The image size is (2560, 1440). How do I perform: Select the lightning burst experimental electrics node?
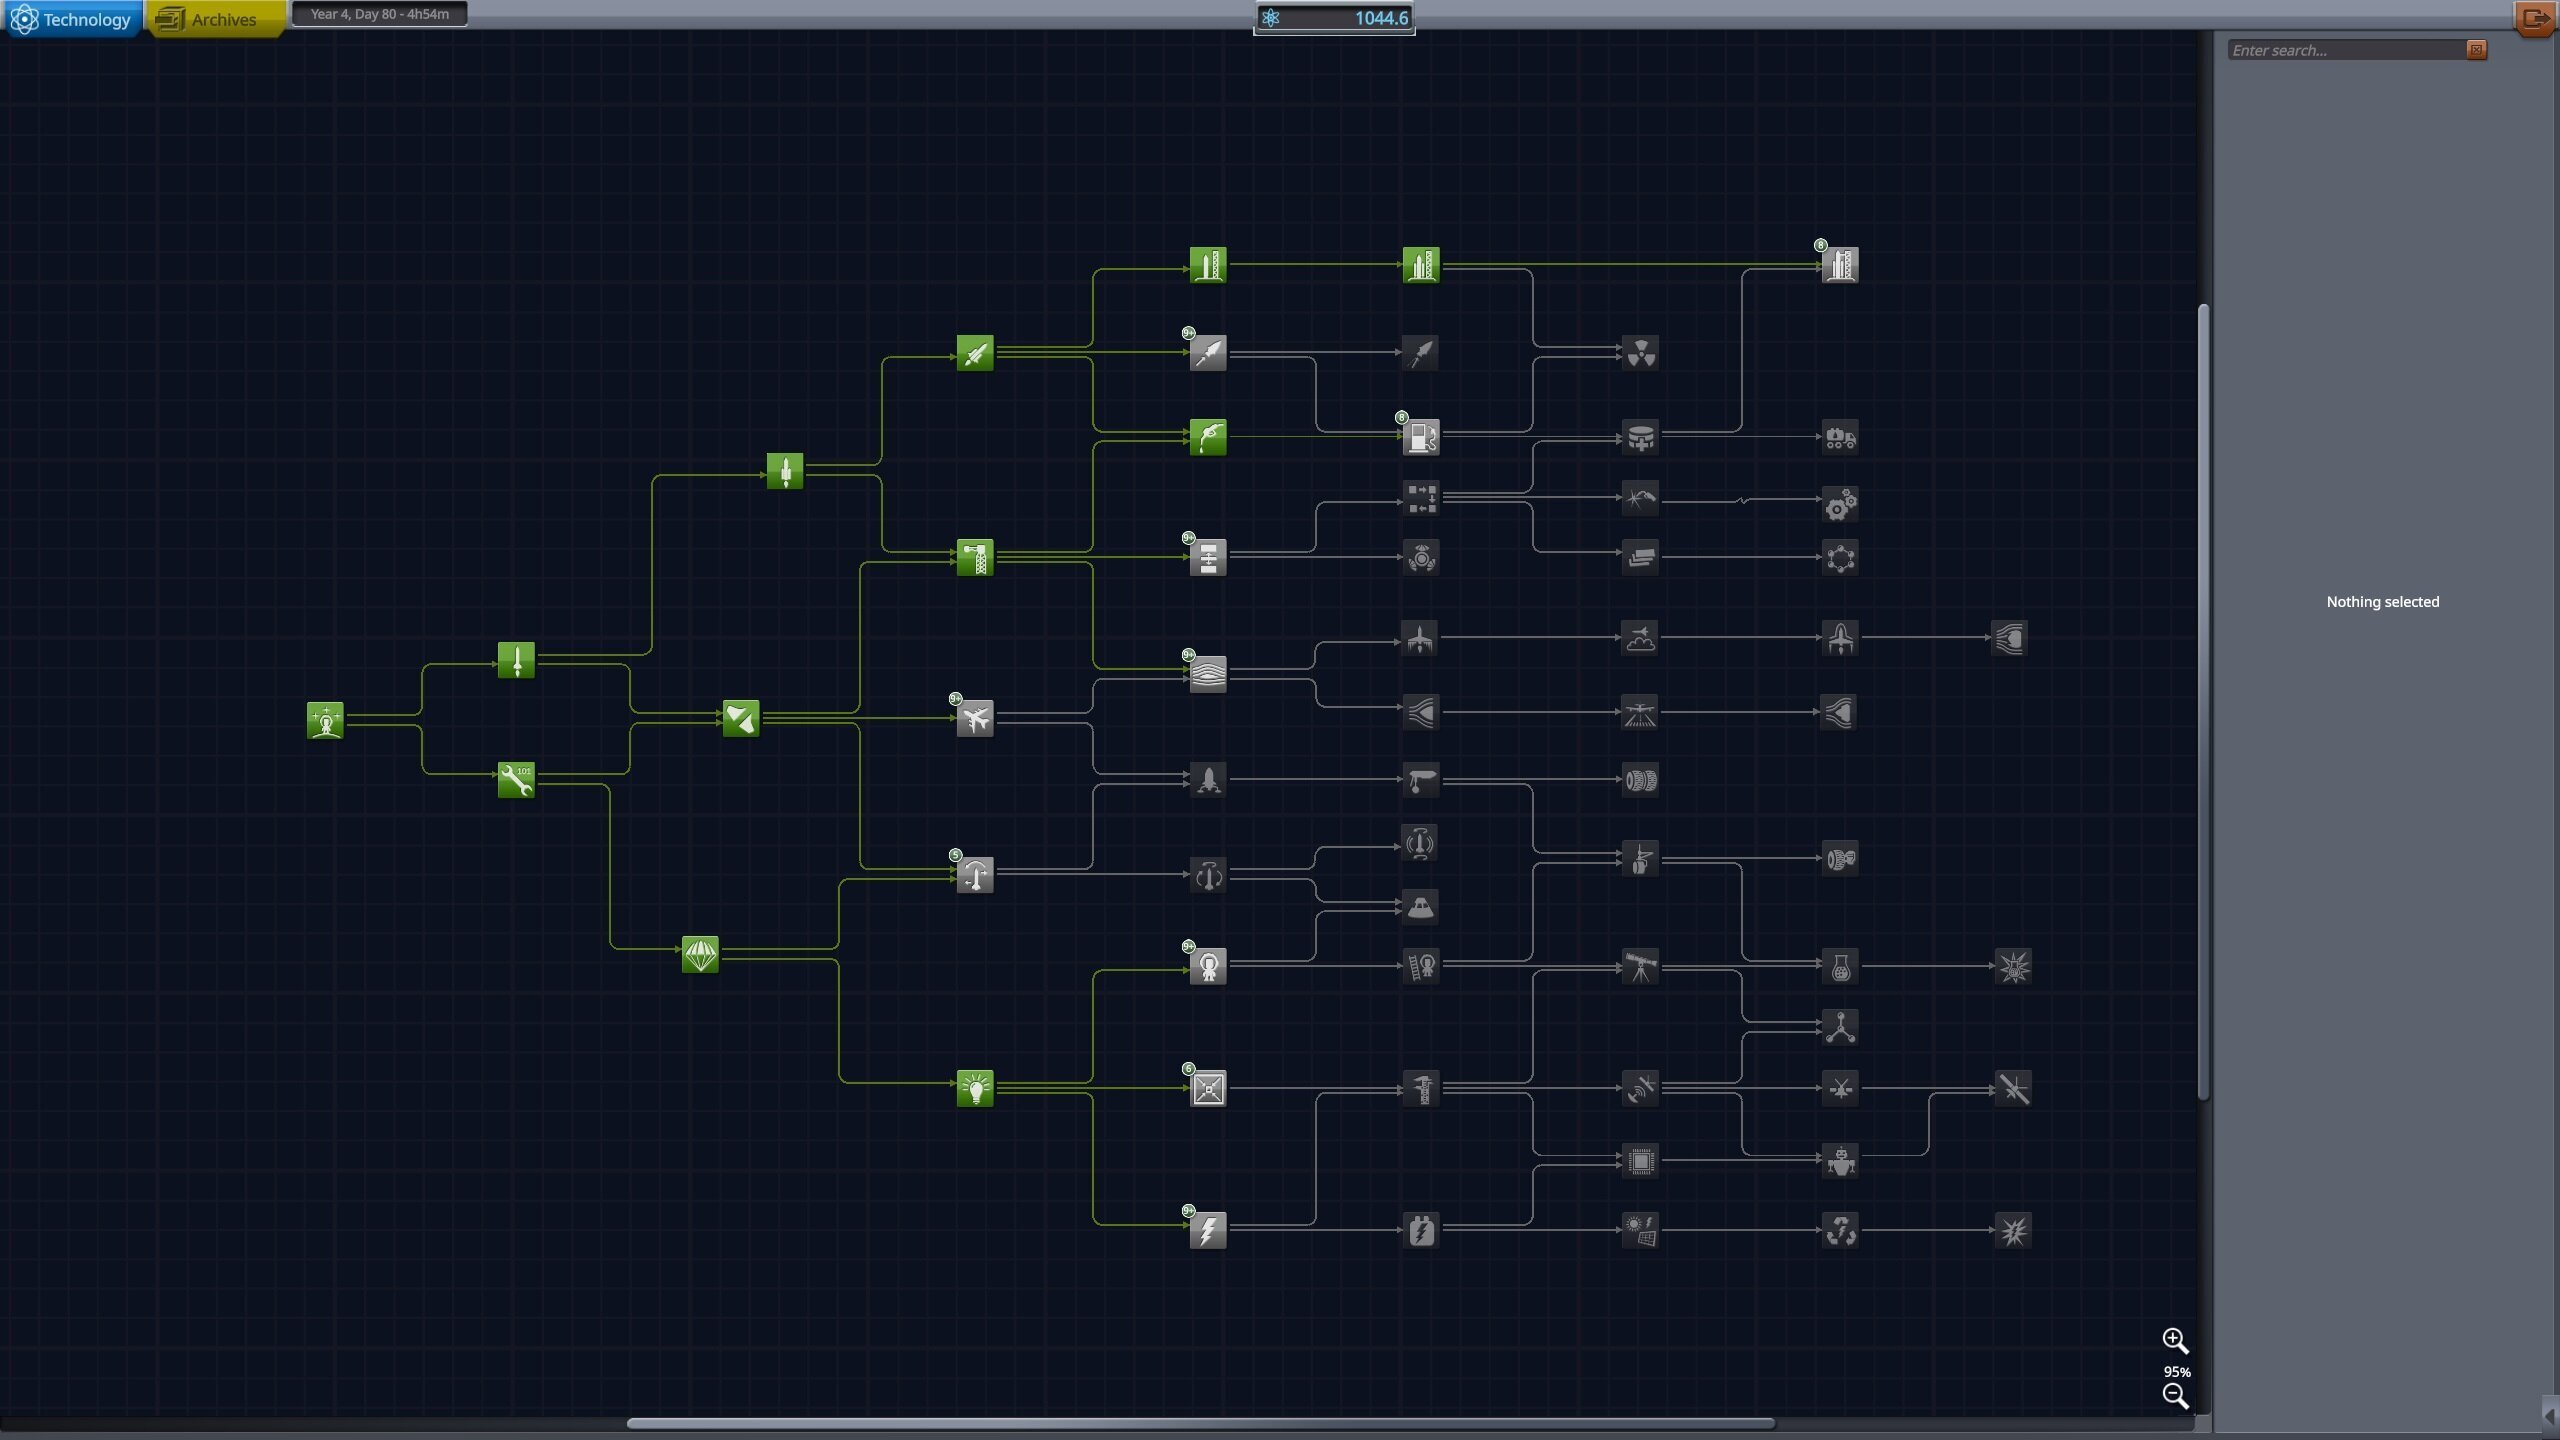click(2013, 1230)
